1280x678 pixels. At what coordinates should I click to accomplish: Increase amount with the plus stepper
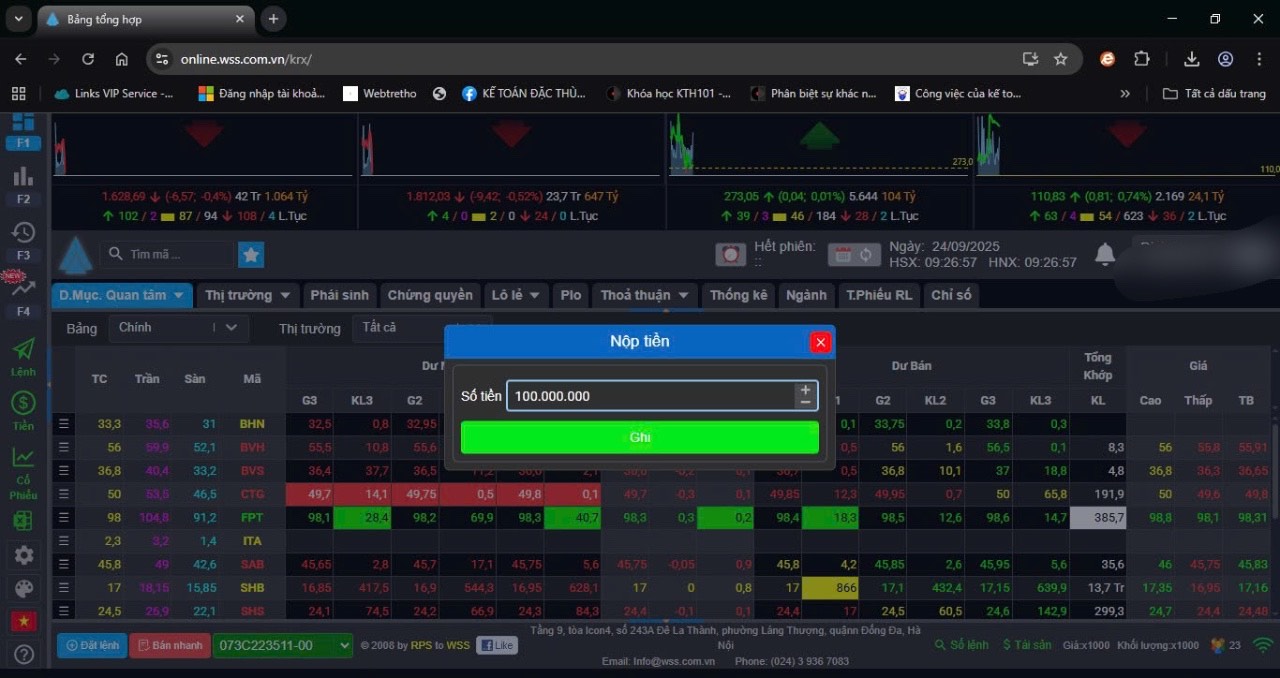click(x=805, y=390)
